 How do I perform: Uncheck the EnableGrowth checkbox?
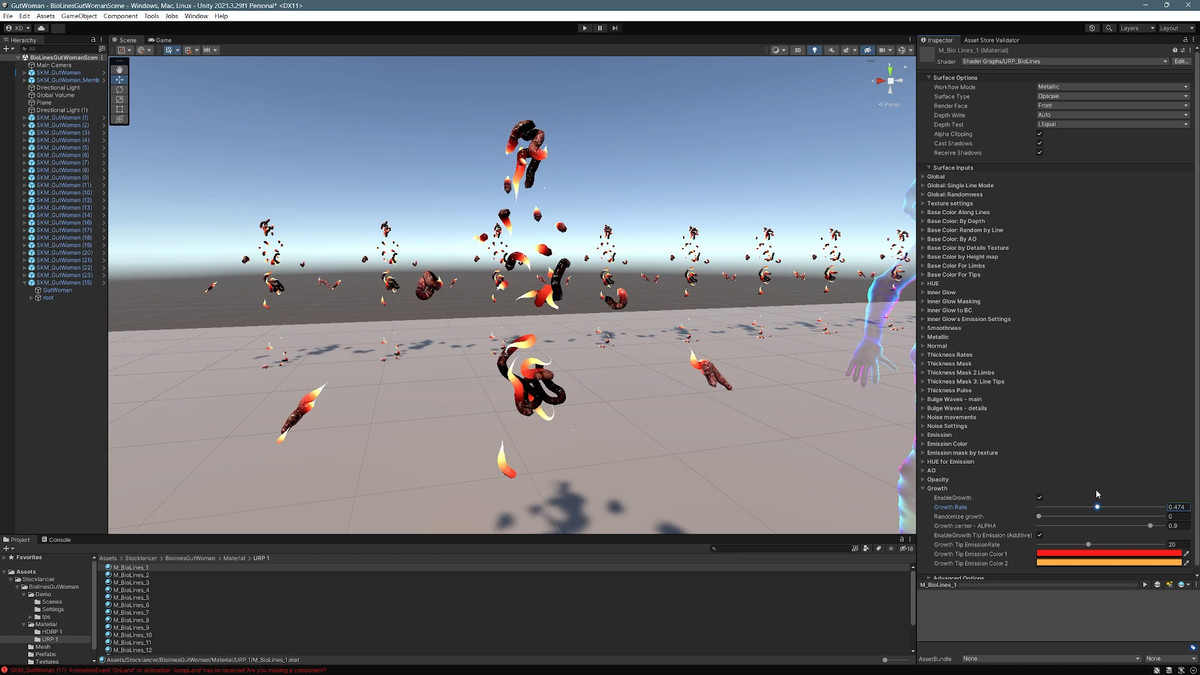1040,497
